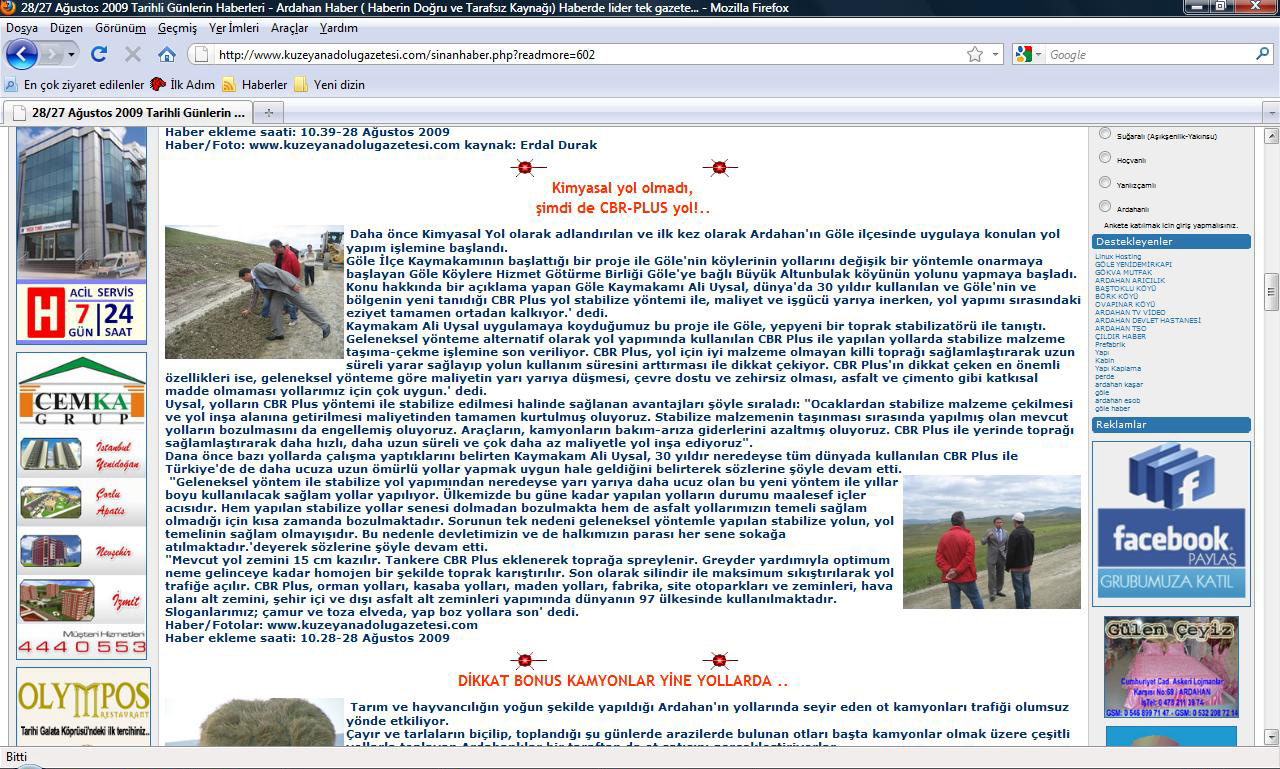Click the stop loading X icon

pyautogui.click(x=132, y=54)
